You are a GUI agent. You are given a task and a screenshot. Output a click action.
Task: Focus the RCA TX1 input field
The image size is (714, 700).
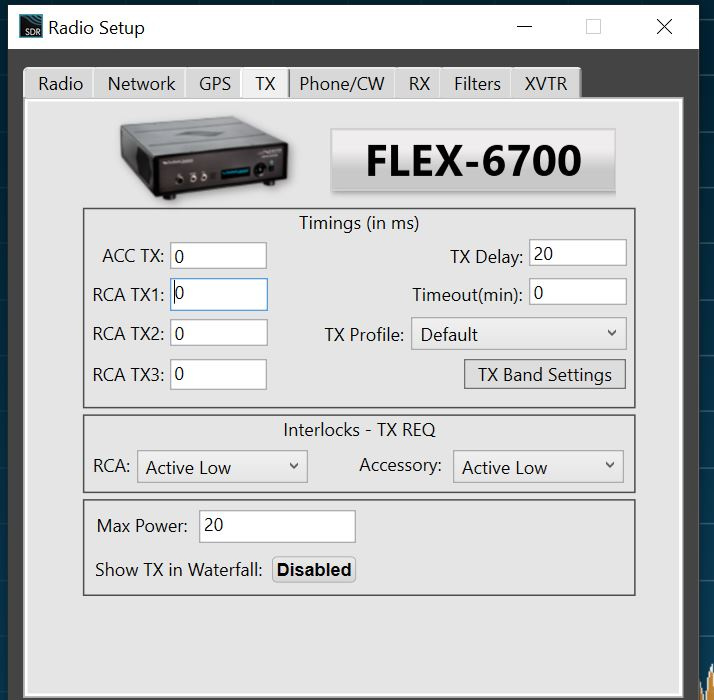(219, 295)
